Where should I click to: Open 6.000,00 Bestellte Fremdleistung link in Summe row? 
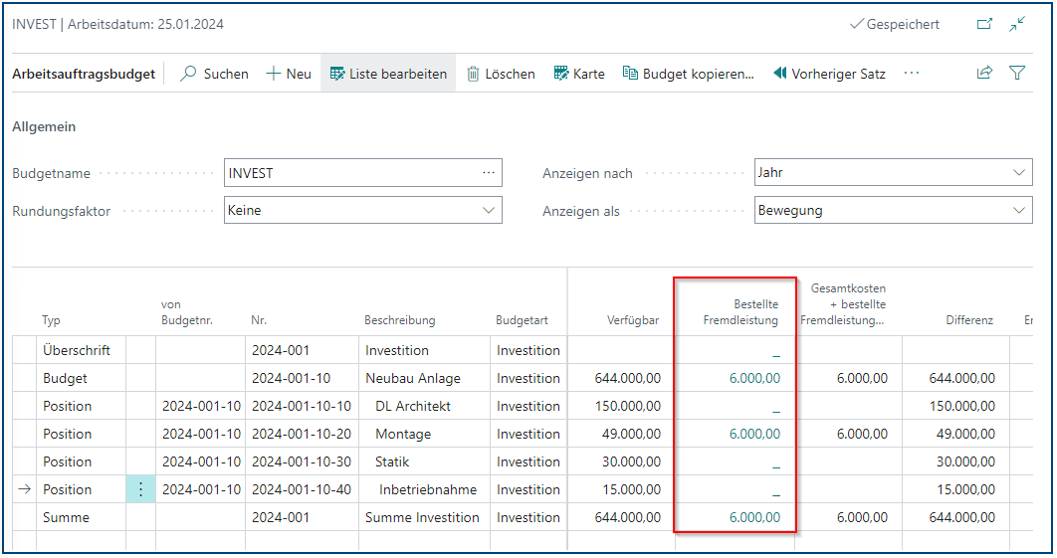click(x=754, y=518)
